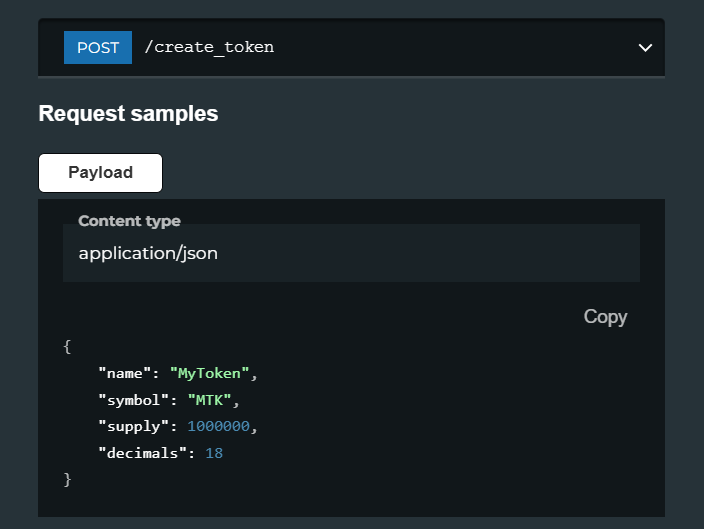Click the Content type label
The image size is (704, 529).
129,221
